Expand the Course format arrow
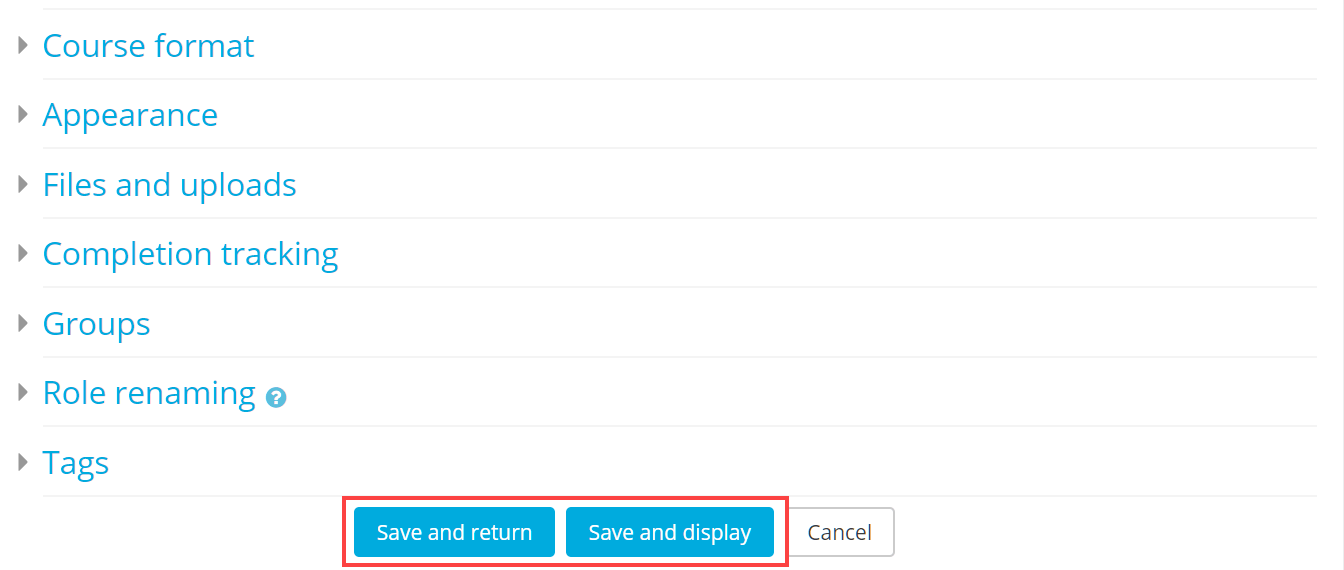Viewport: 1344px width, 570px height. coord(23,45)
